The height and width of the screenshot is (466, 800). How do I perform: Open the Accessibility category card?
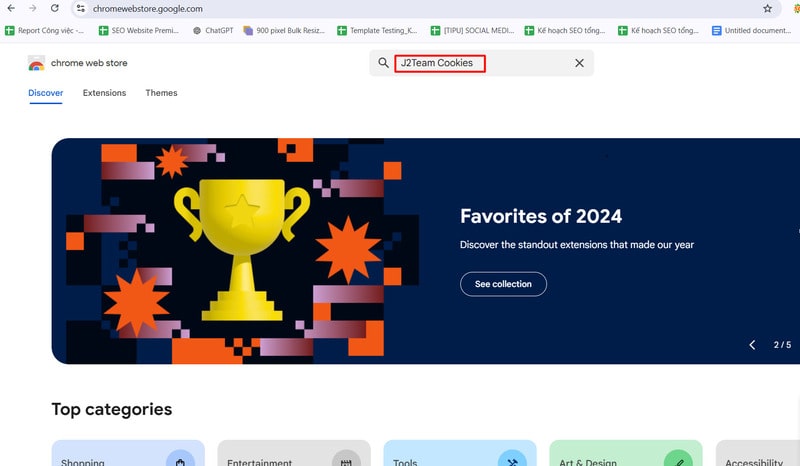(758, 453)
